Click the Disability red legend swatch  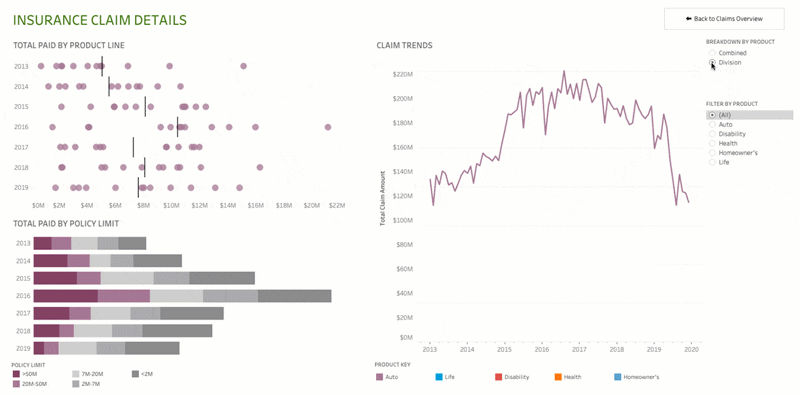click(x=498, y=377)
